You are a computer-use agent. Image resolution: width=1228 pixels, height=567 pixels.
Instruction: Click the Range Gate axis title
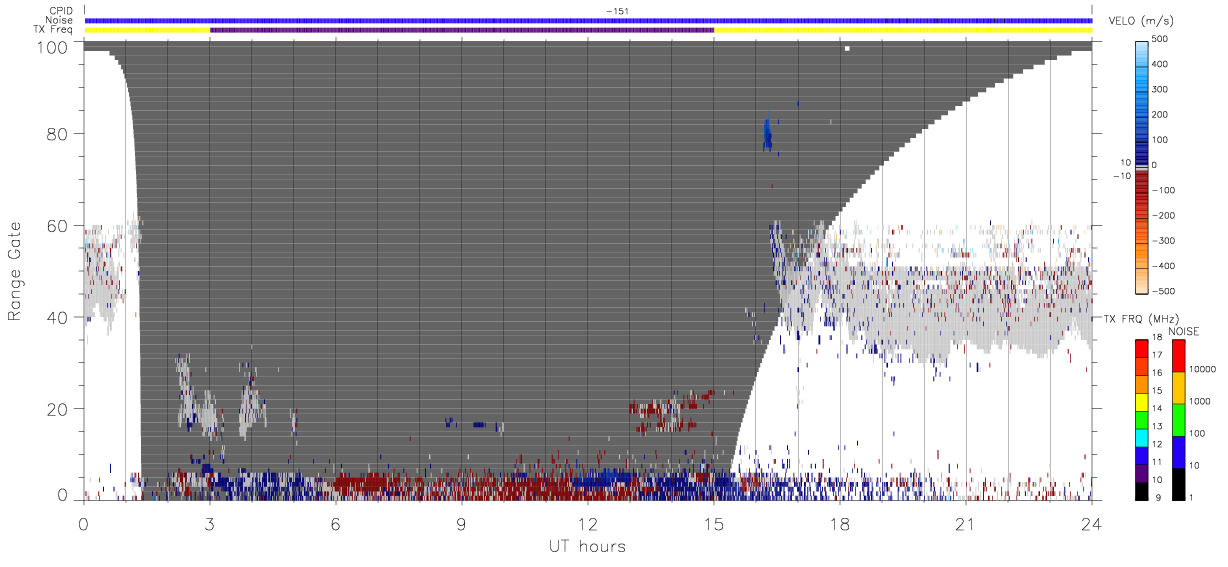coord(16,272)
